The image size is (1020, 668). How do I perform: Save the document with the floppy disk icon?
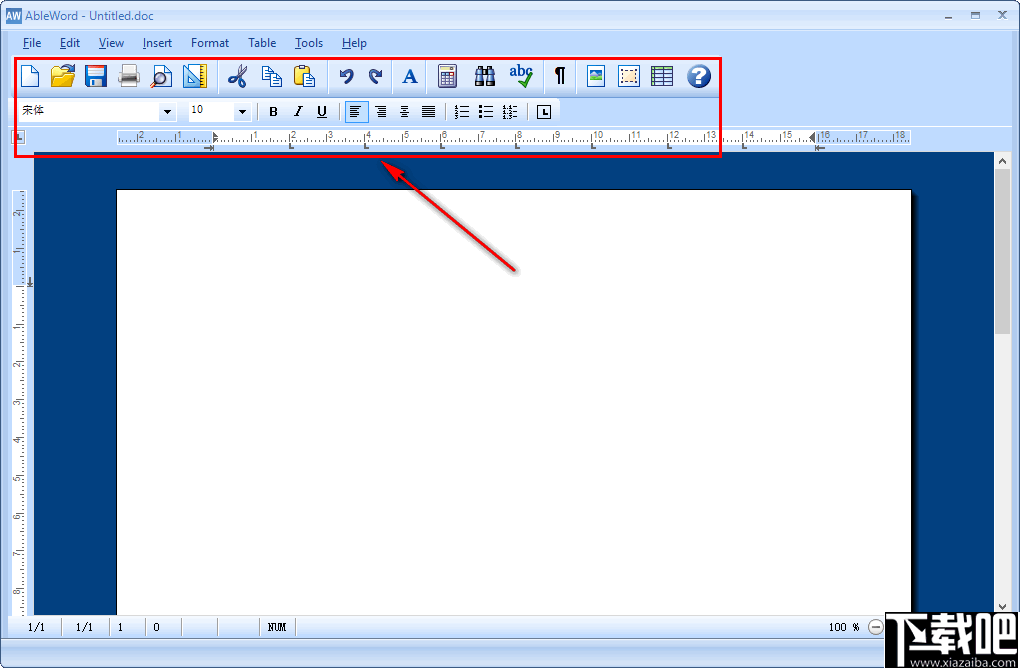96,76
